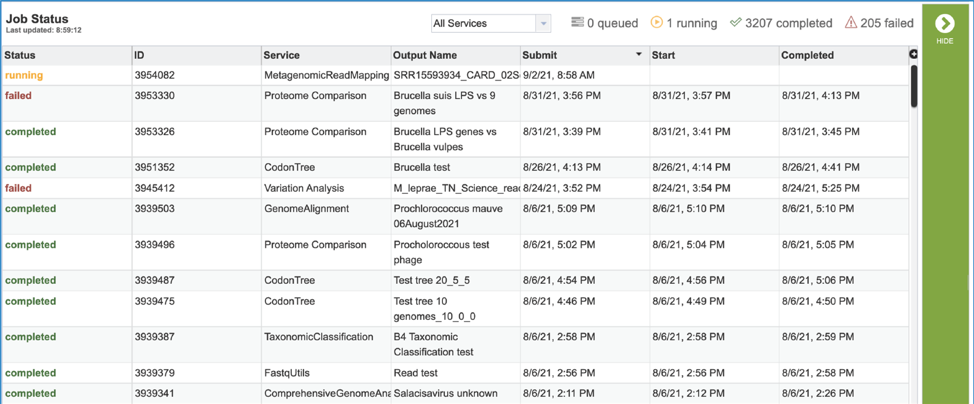Click the vertical scrollbar thumb
This screenshot has height=404, width=974.
pyautogui.click(x=914, y=86)
